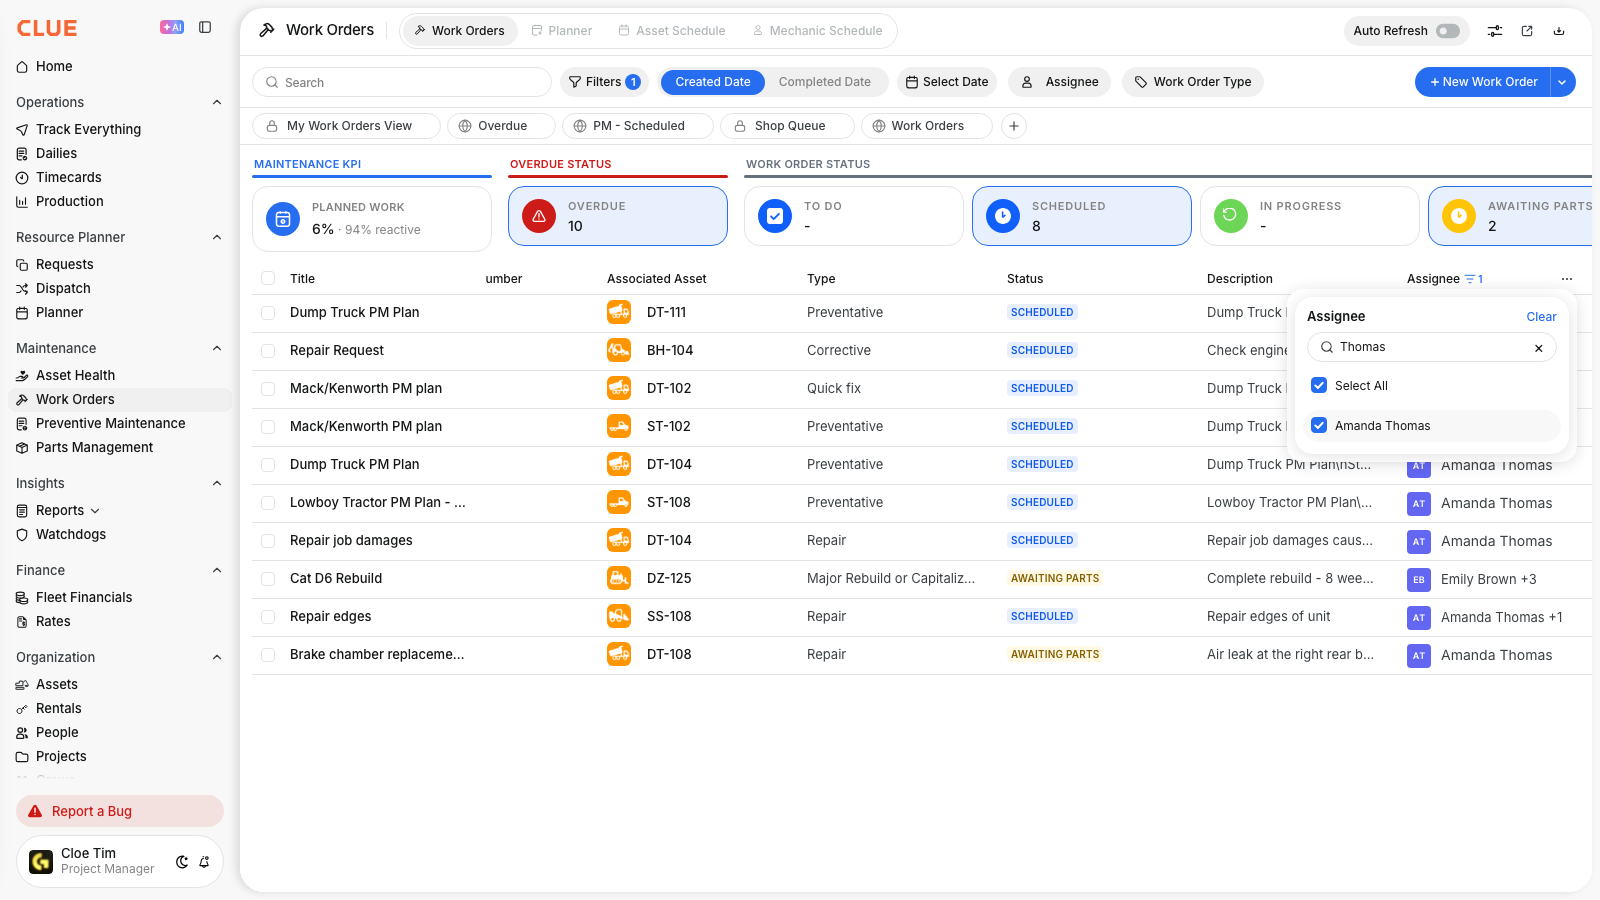Check the header select-all rows checkbox

click(x=268, y=279)
